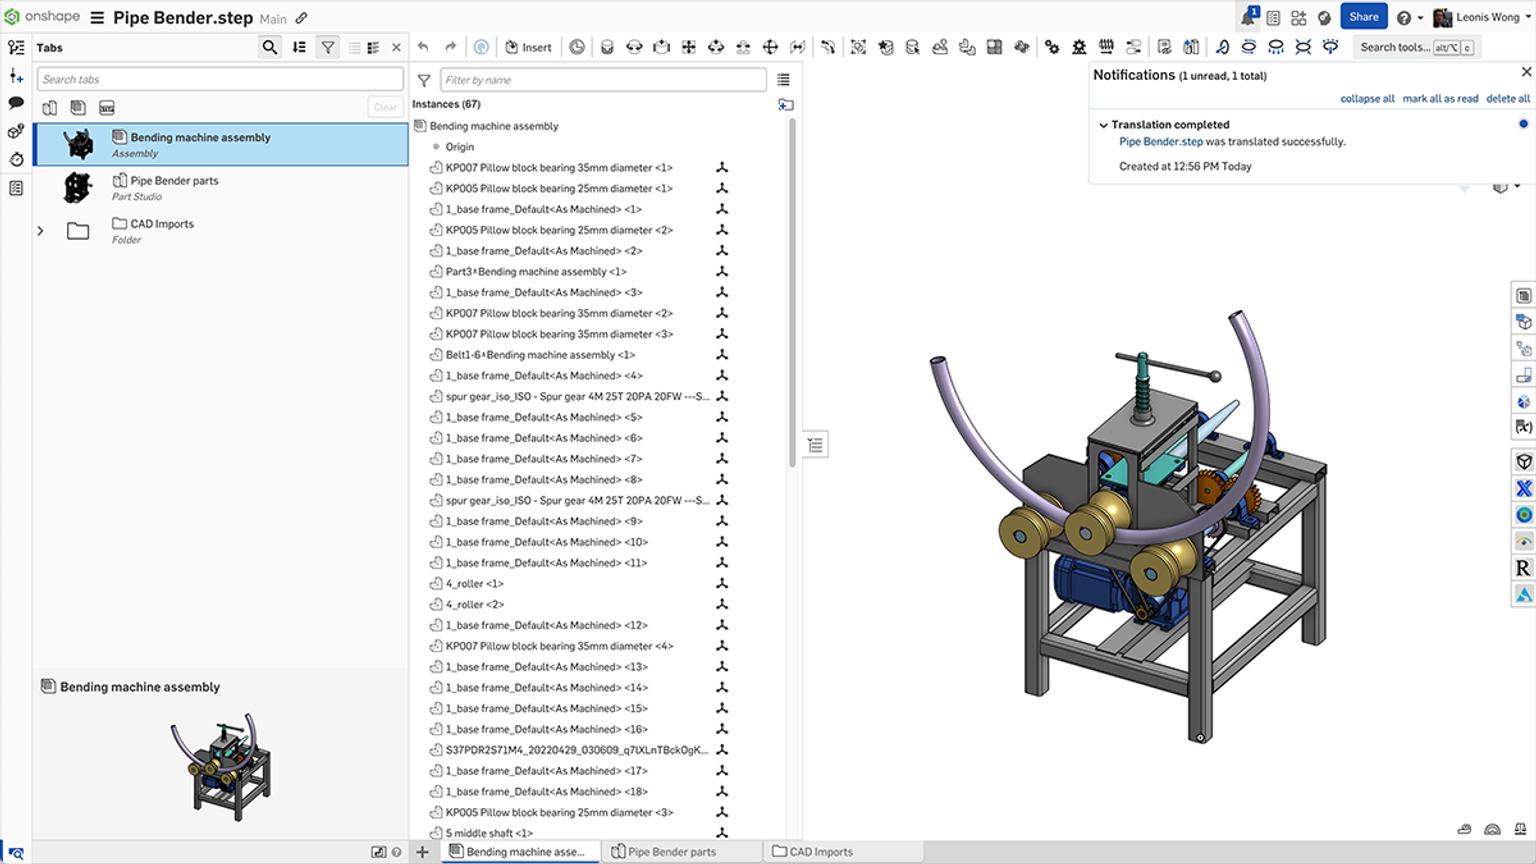Viewport: 1536px width, 864px height.
Task: Click the rollback history clock icon
Action: [x=578, y=47]
